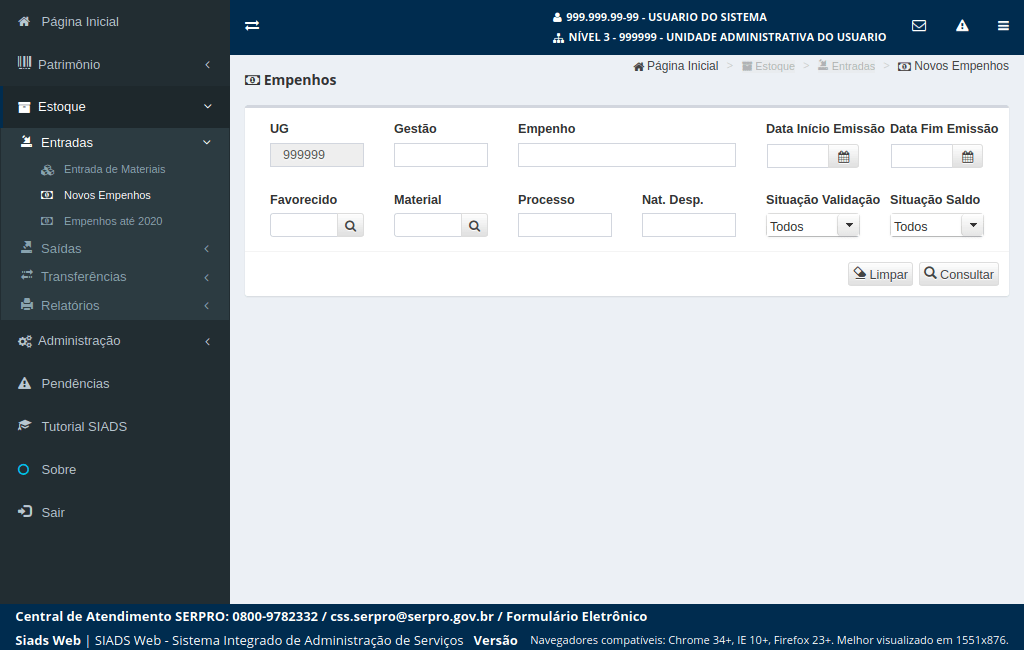
Task: Open calendar for Data Início Emissão
Action: [x=844, y=156]
